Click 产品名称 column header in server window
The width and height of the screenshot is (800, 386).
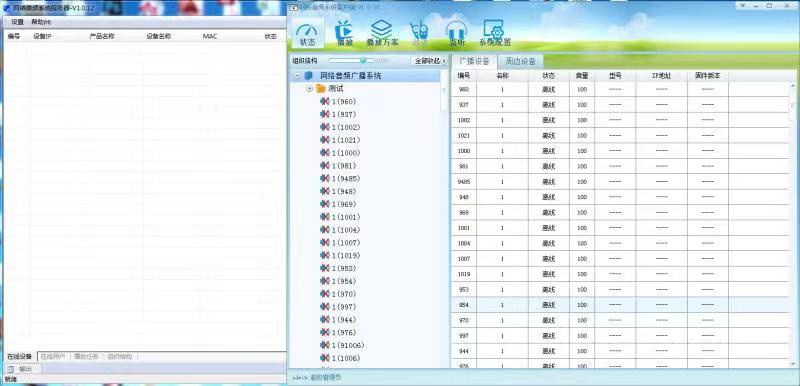tap(102, 36)
